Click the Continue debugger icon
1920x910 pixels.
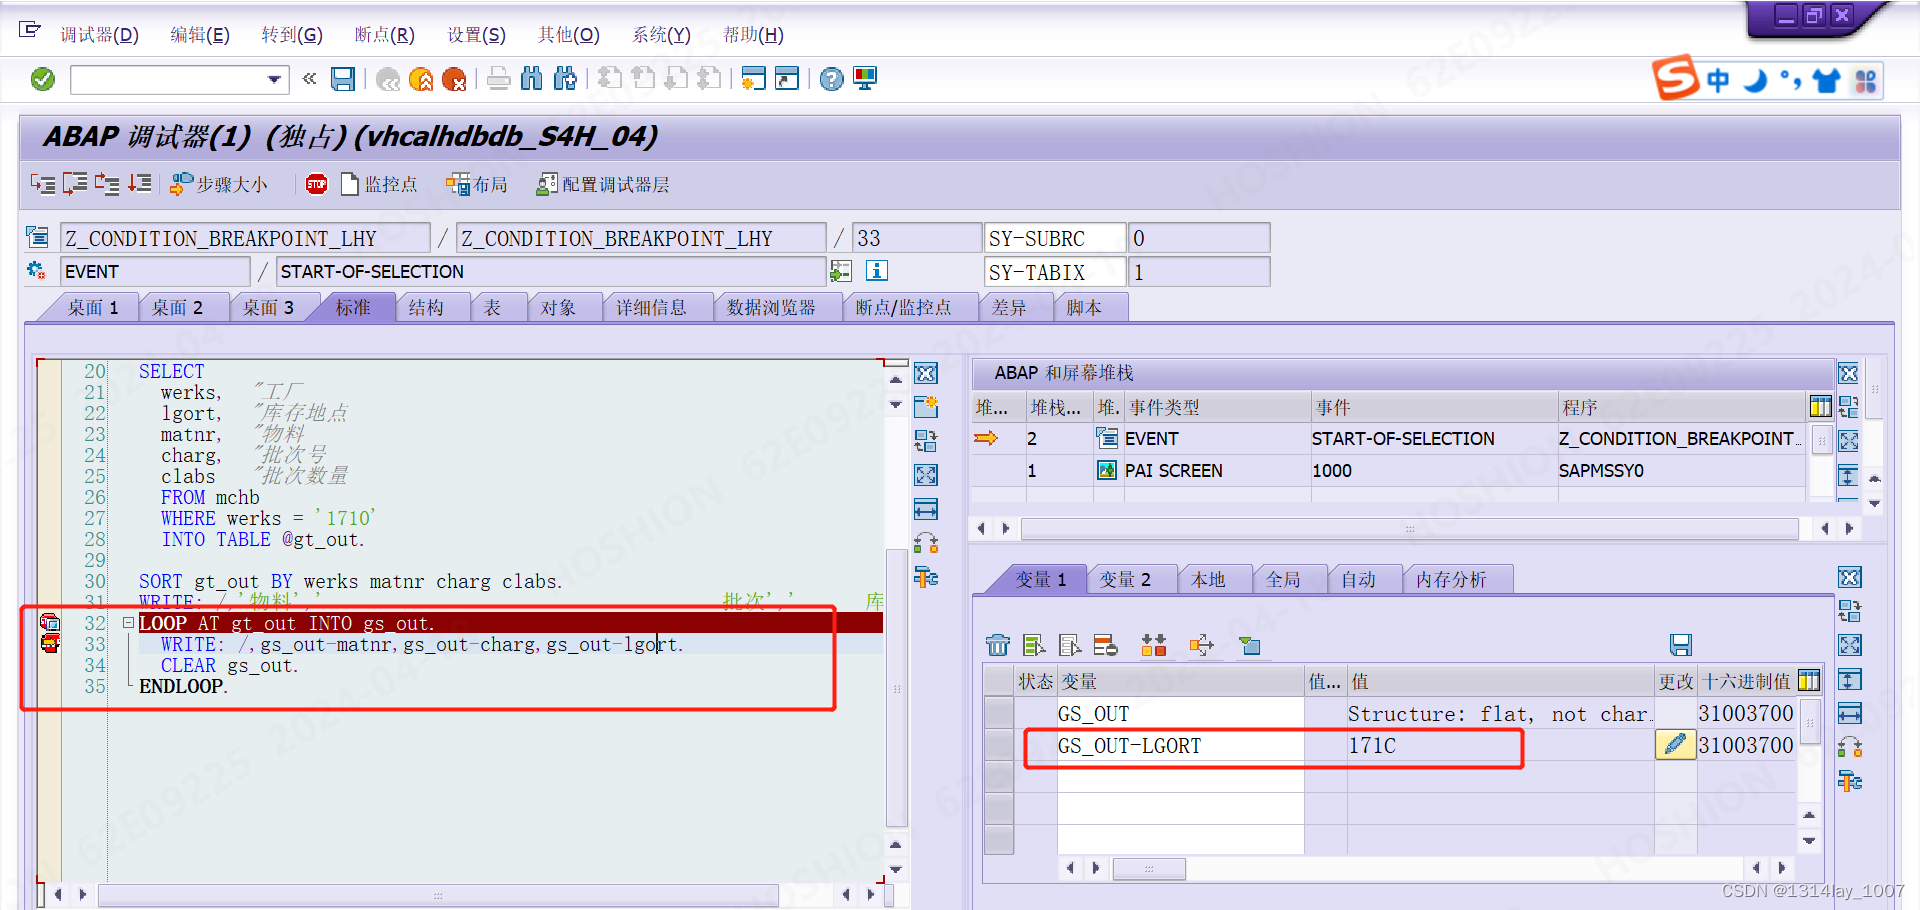coord(140,184)
